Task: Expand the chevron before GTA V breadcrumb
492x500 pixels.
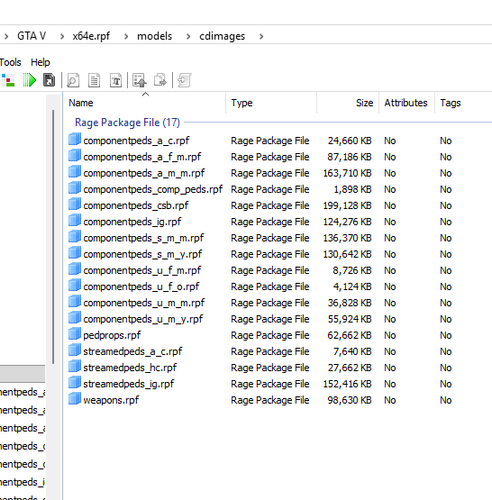Action: tap(6, 36)
